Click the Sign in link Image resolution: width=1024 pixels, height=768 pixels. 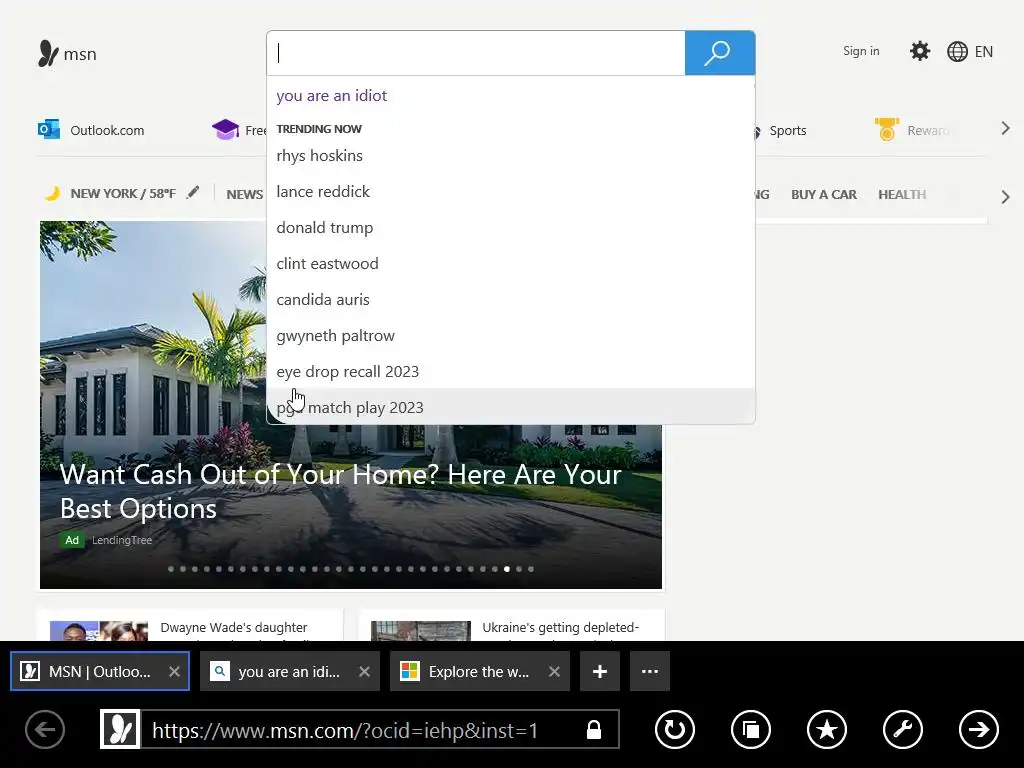[861, 51]
